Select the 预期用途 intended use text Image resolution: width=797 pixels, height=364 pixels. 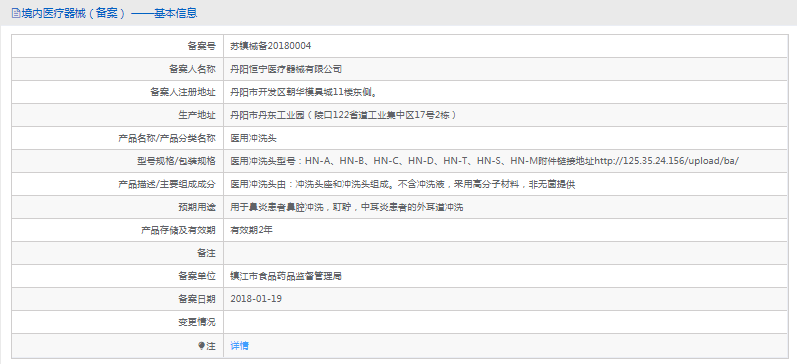[x=347, y=207]
